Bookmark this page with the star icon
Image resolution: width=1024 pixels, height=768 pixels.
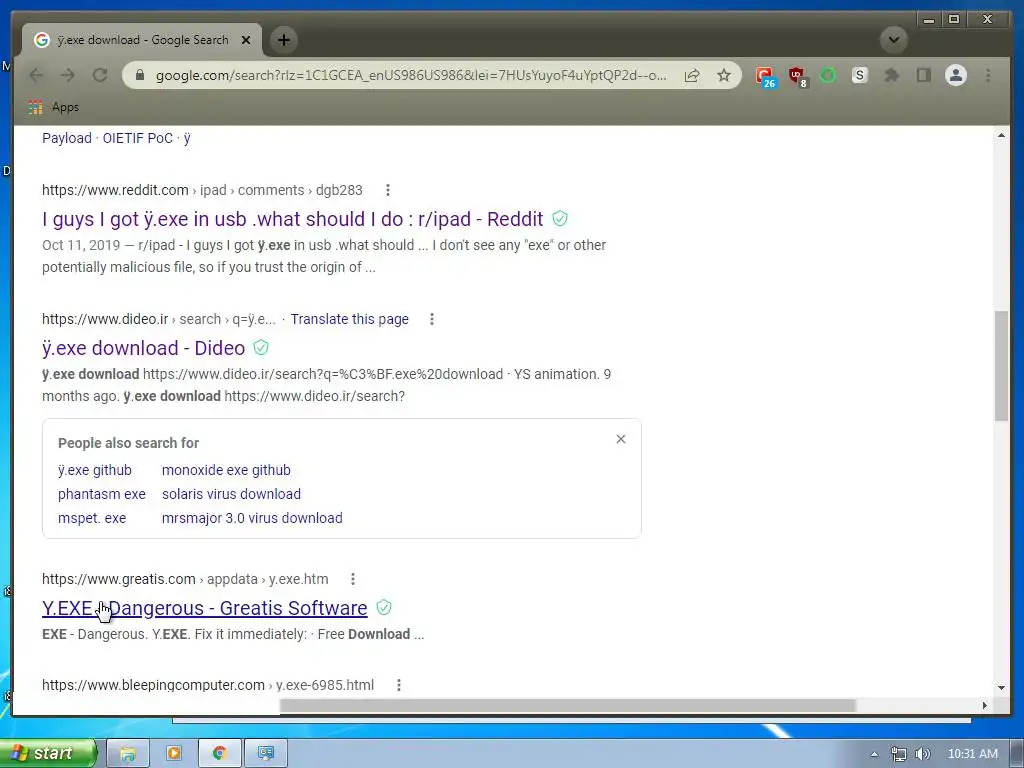tap(724, 76)
